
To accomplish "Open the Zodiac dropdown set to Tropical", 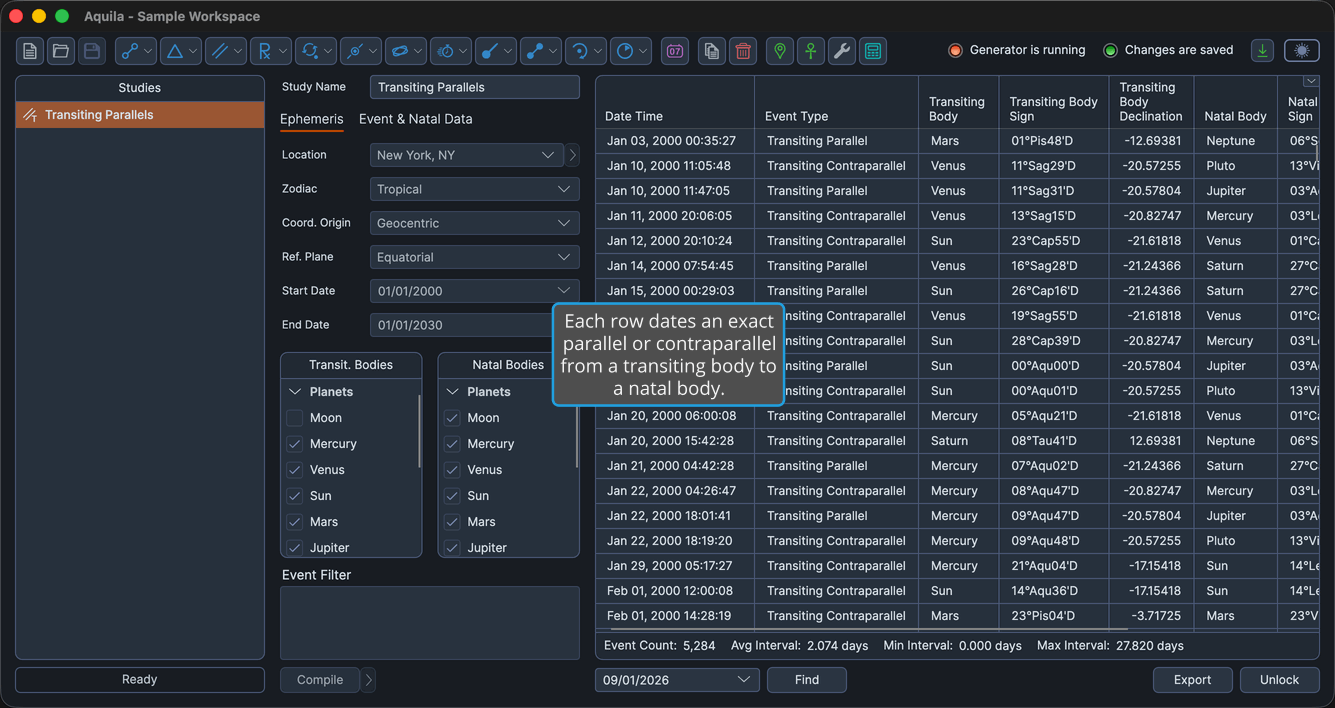I will pyautogui.click(x=474, y=189).
